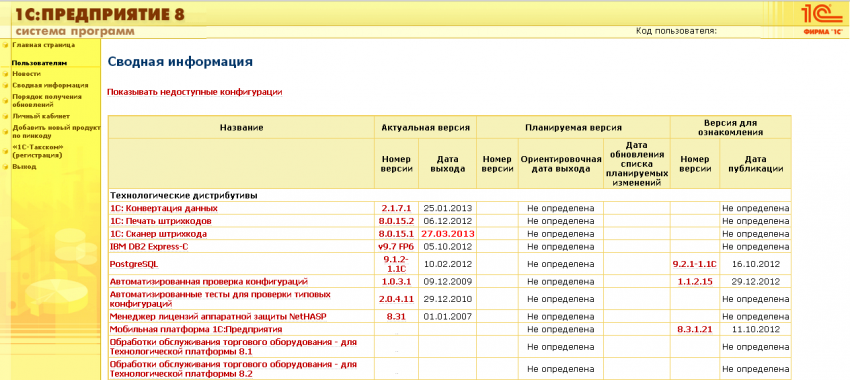
Task: Open Мобильная платформа 1С:Предприятия link
Action: pos(196,329)
